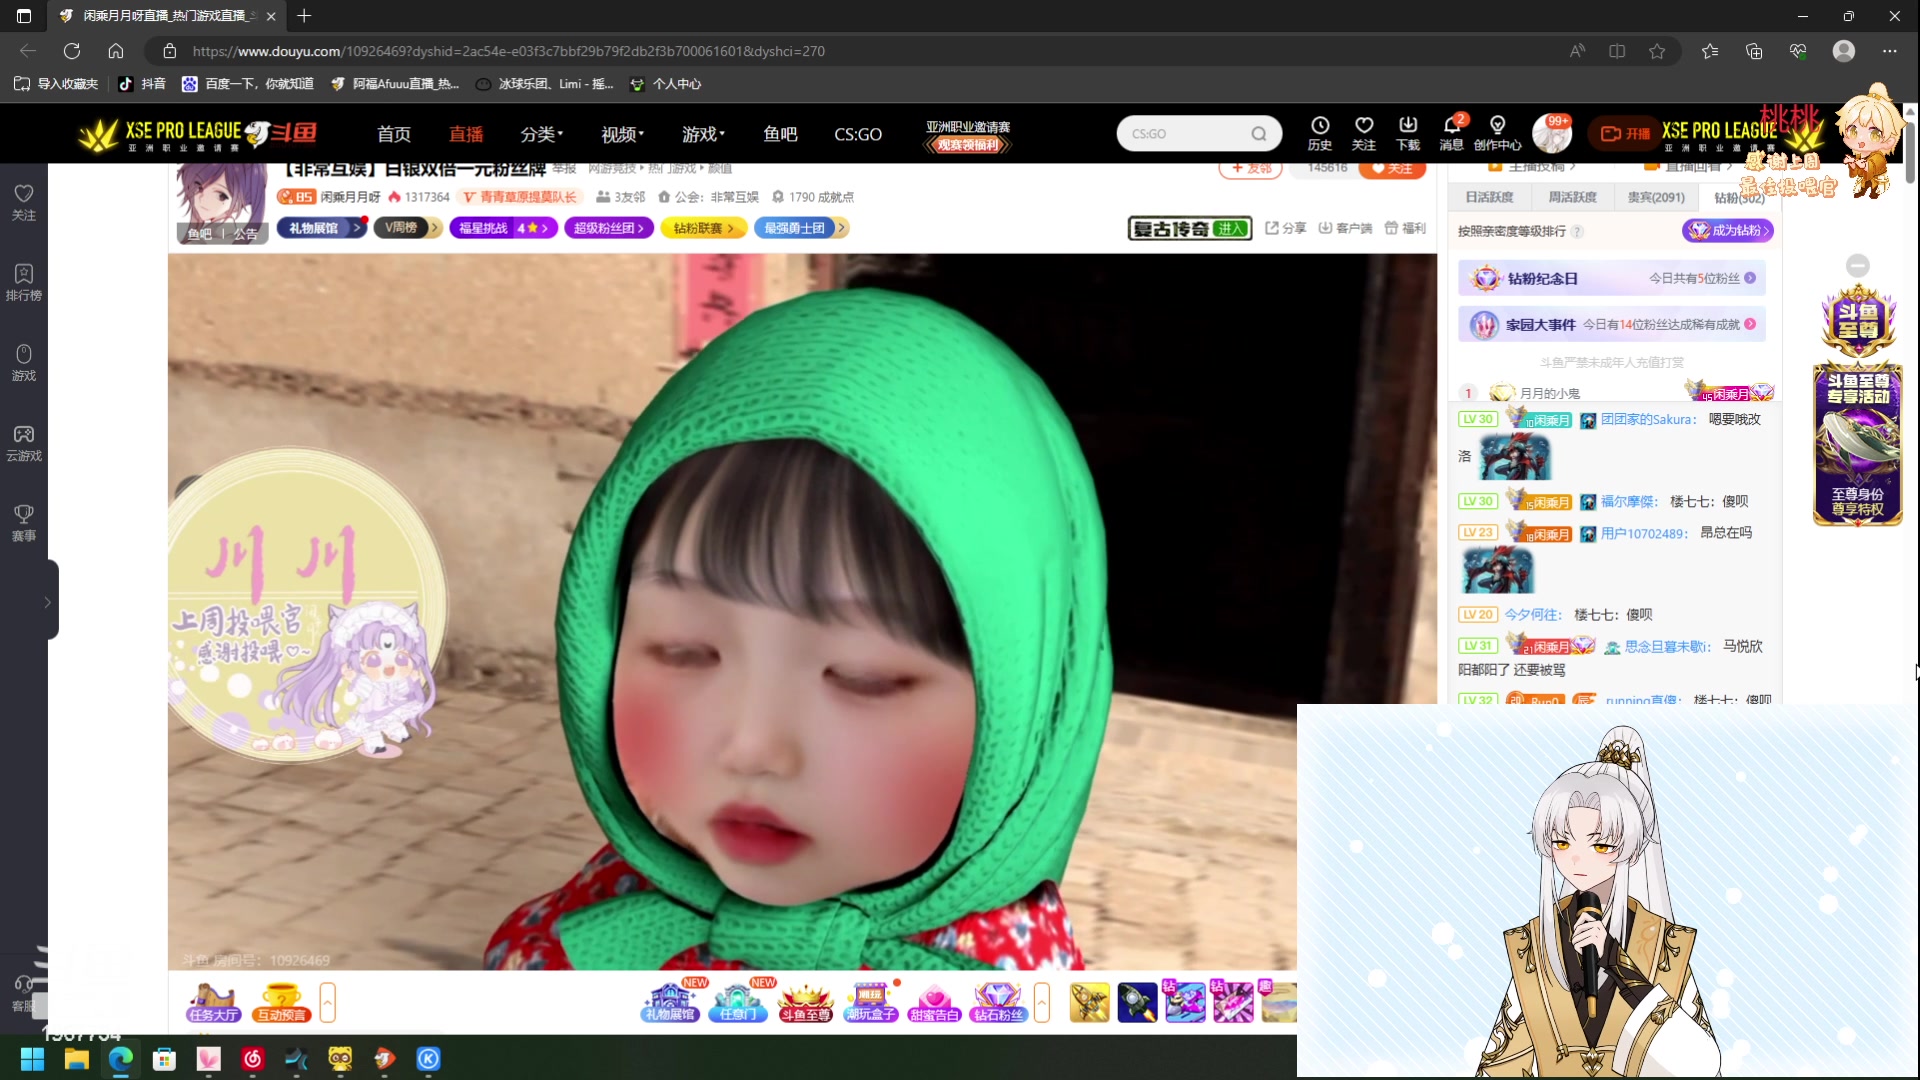Switch to the 日活跃度 tab
Screen dimensions: 1920x1080
point(1489,197)
